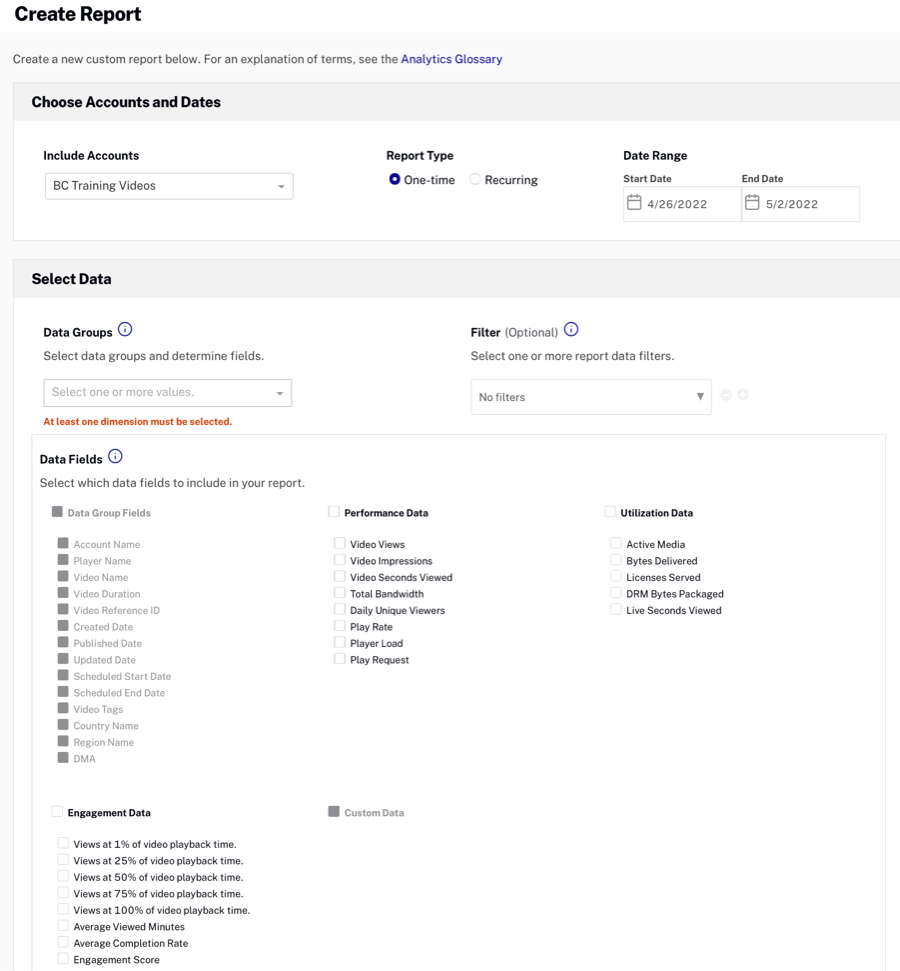Image resolution: width=900 pixels, height=971 pixels.
Task: Check the Average Completion Rate box
Action: [63, 942]
